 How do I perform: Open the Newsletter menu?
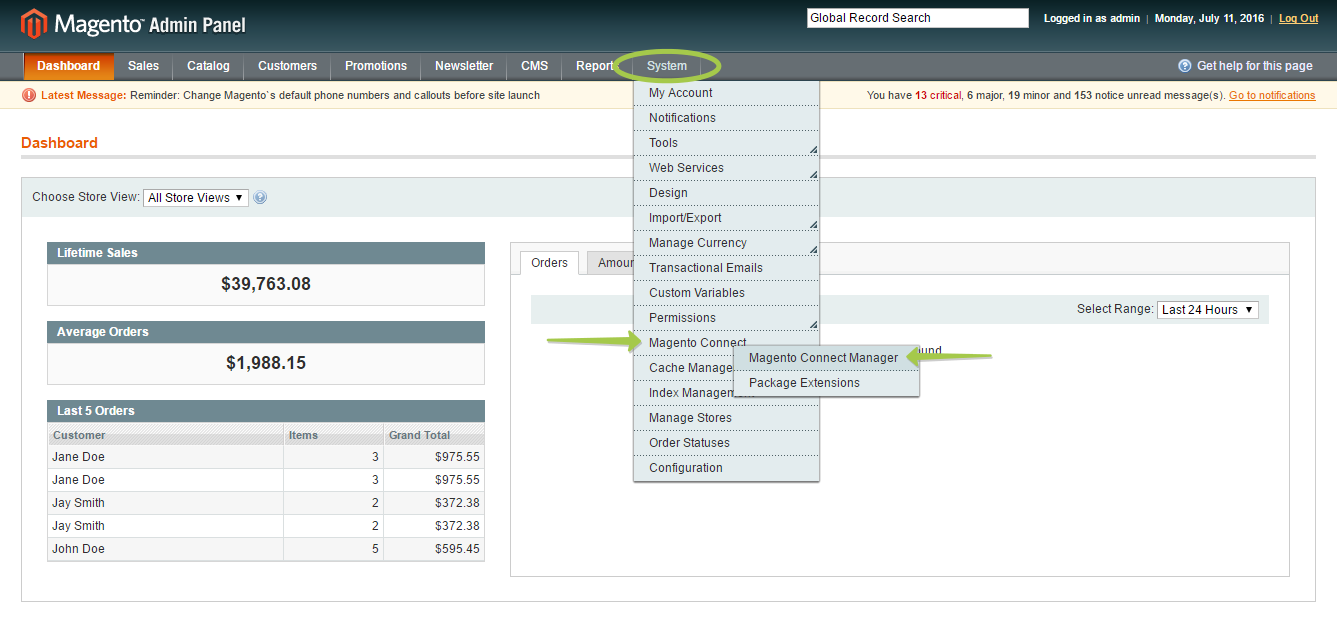coord(464,66)
